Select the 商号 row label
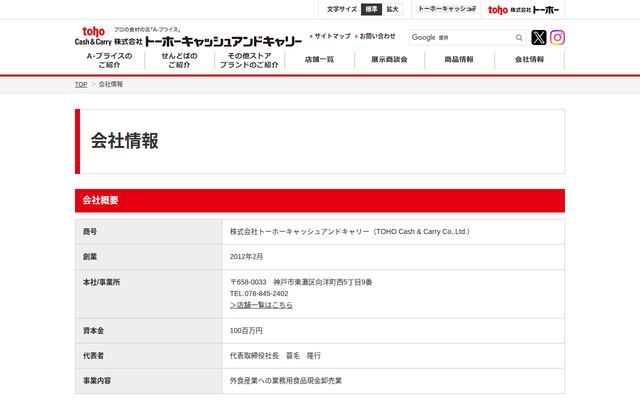This screenshot has height=400, width=640. (x=90, y=232)
